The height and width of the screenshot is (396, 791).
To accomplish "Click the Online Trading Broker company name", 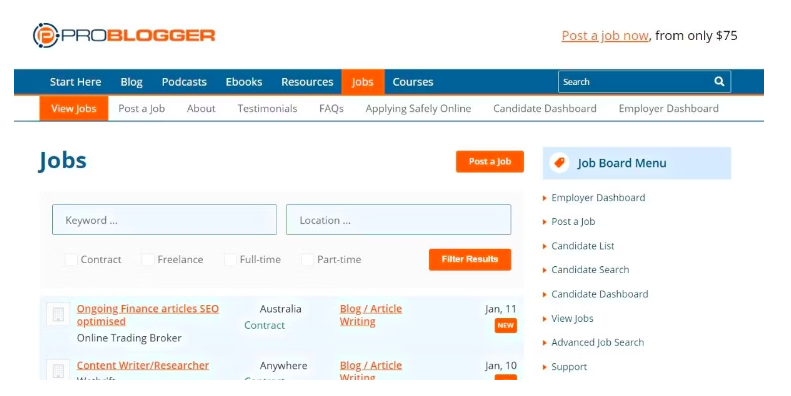I will tap(129, 338).
